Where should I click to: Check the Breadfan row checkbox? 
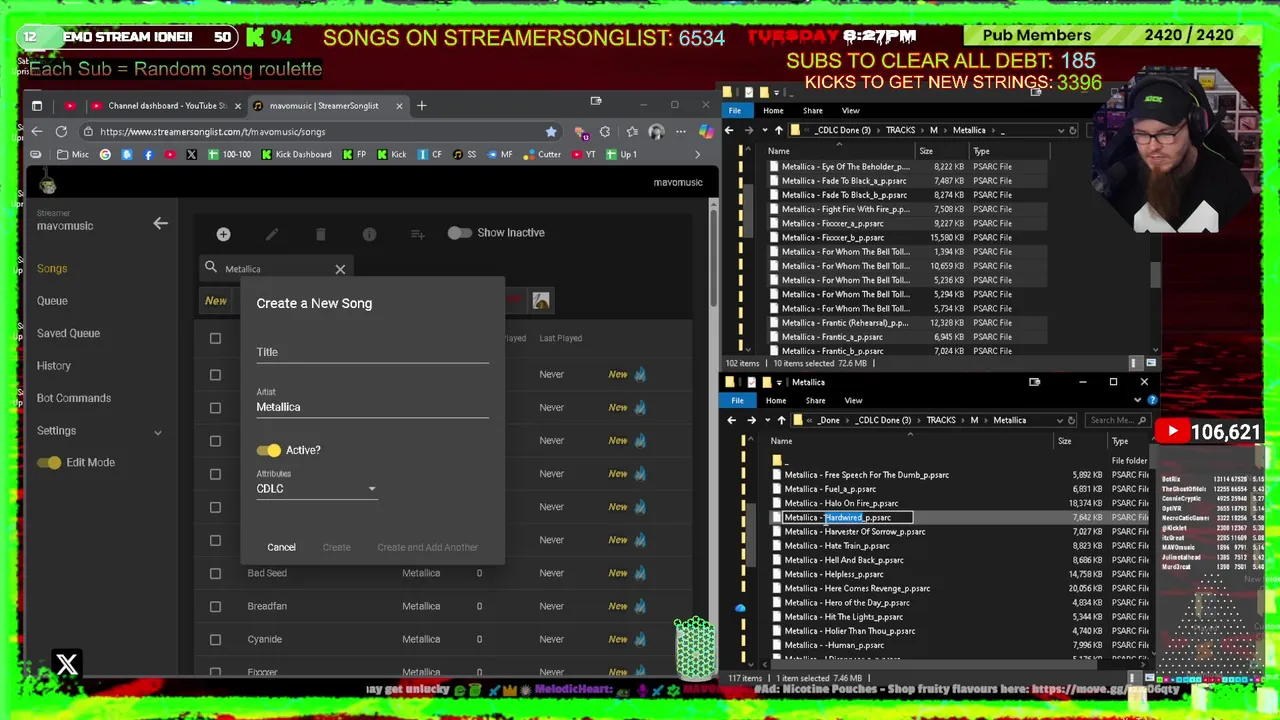(x=215, y=606)
